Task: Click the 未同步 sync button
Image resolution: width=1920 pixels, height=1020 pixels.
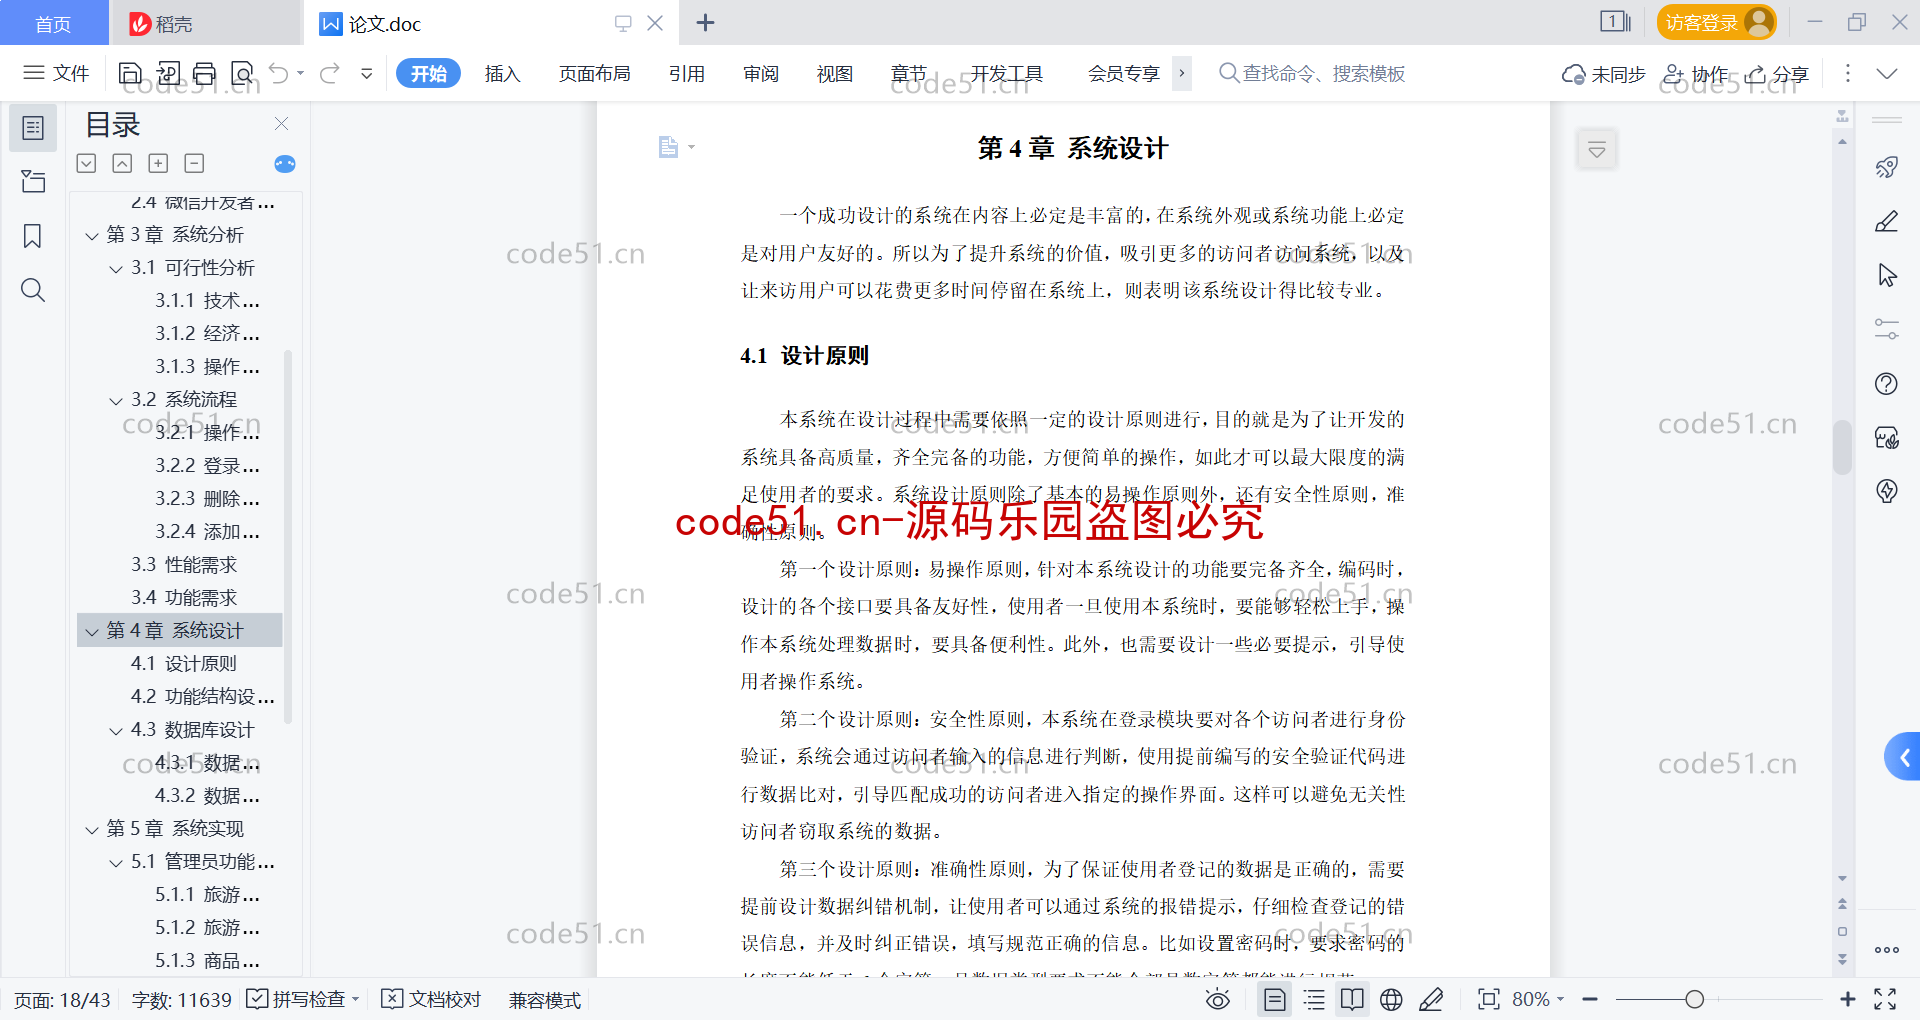Action: (1604, 74)
